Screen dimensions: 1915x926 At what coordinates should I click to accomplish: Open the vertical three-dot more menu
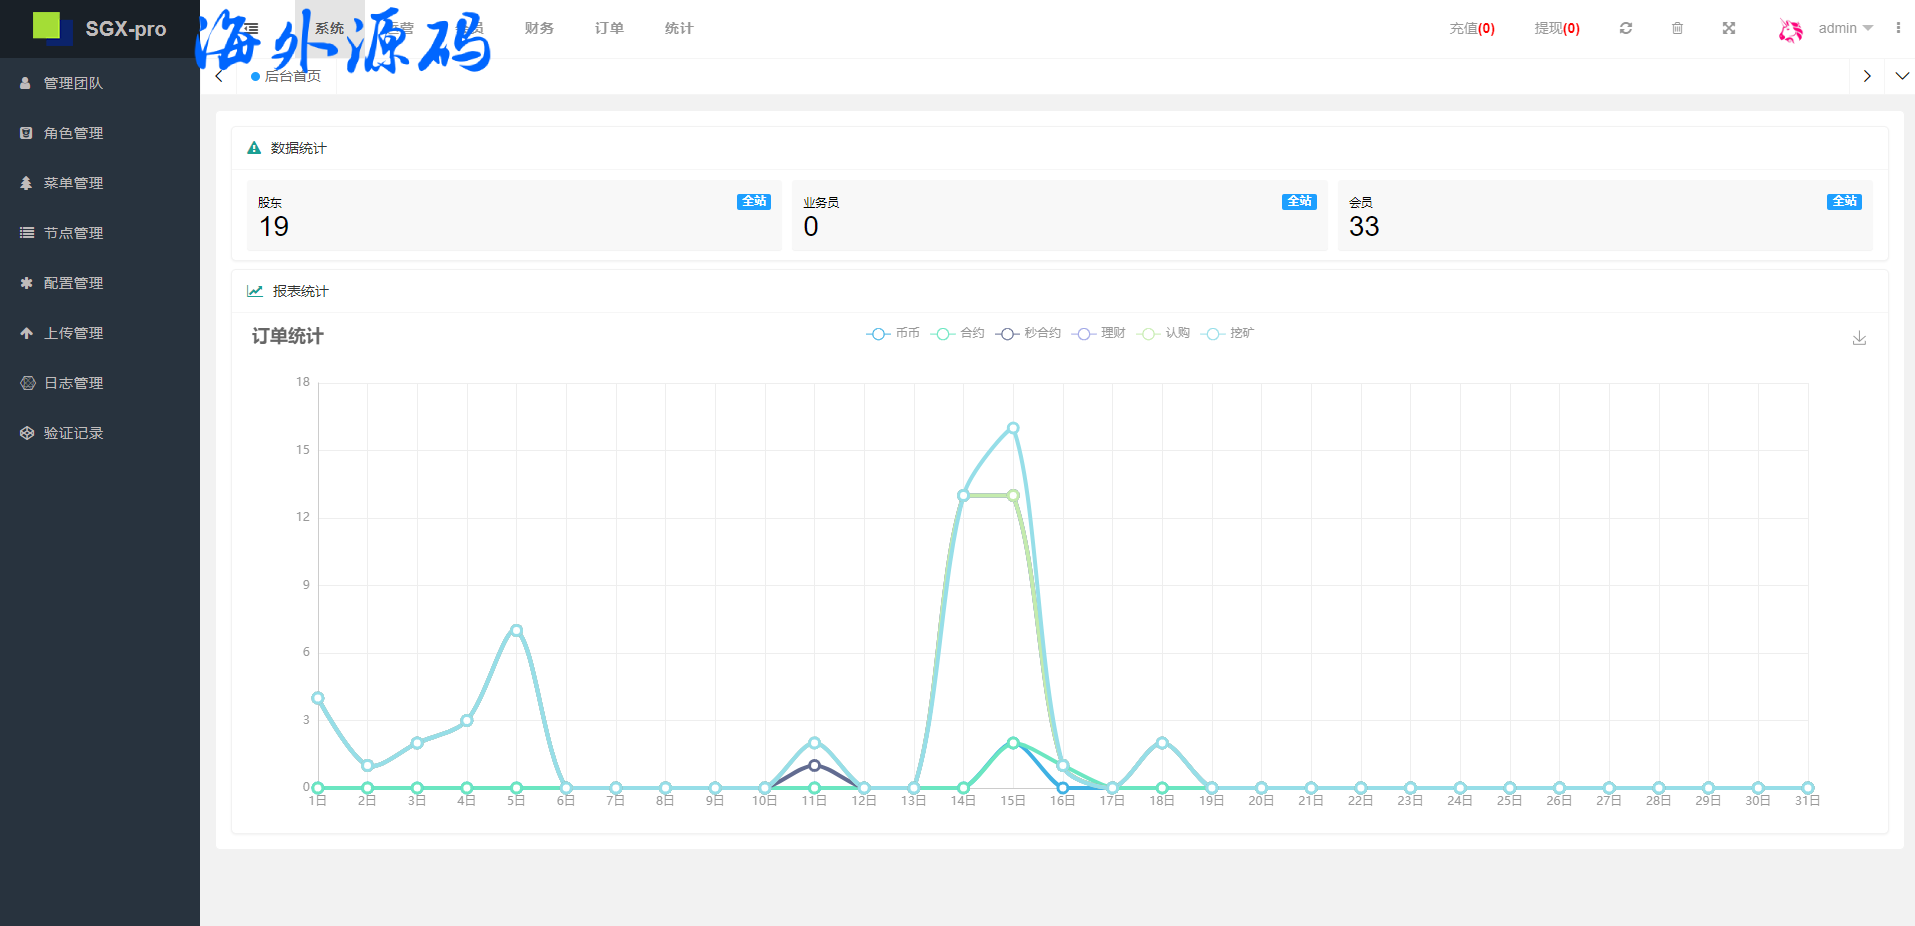(x=1898, y=28)
